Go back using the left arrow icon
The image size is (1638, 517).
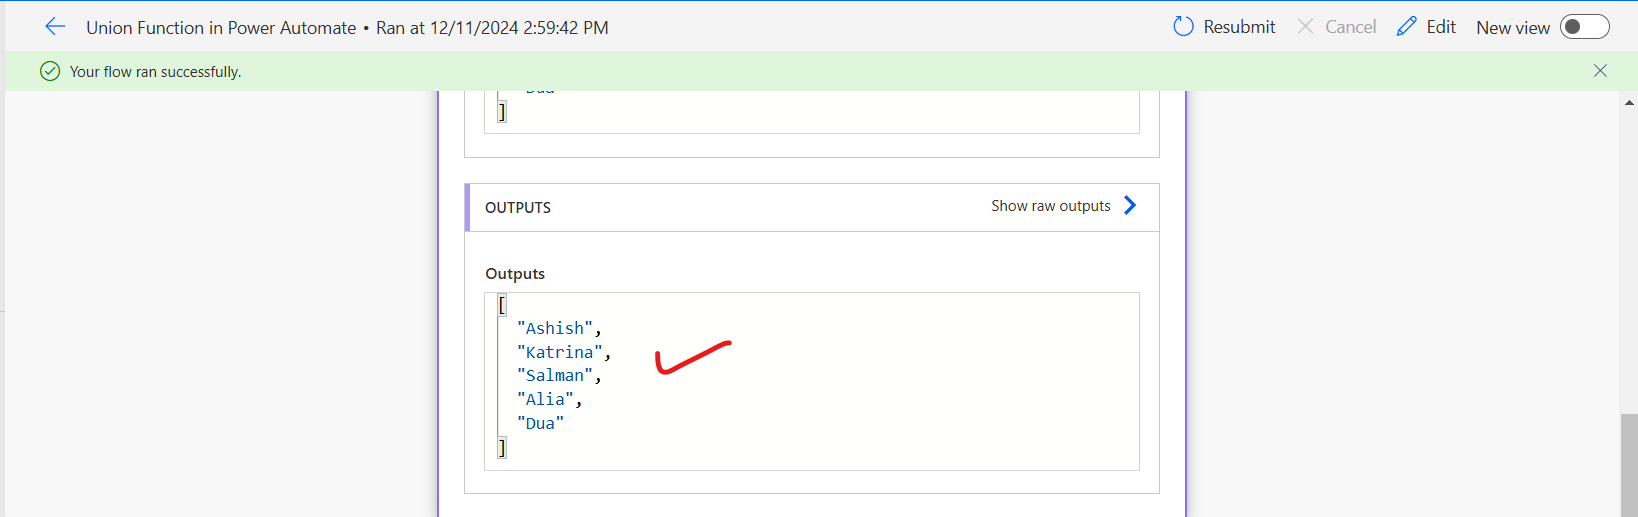point(55,27)
